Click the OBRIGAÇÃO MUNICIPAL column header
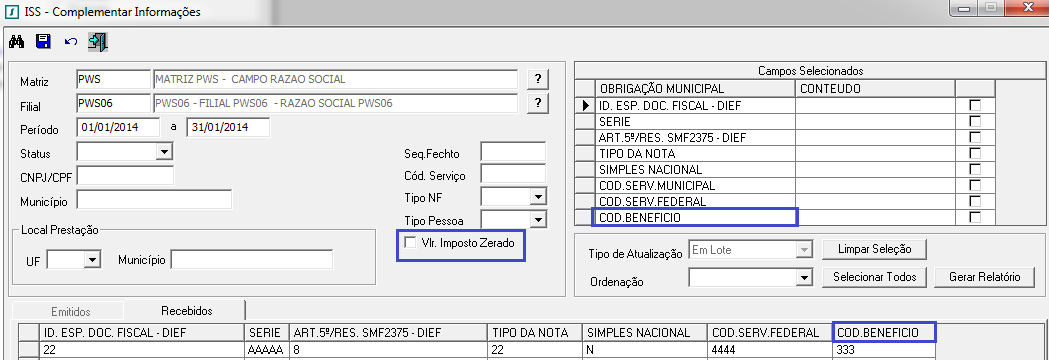Viewport: 1049px width, 360px height. 694,88
